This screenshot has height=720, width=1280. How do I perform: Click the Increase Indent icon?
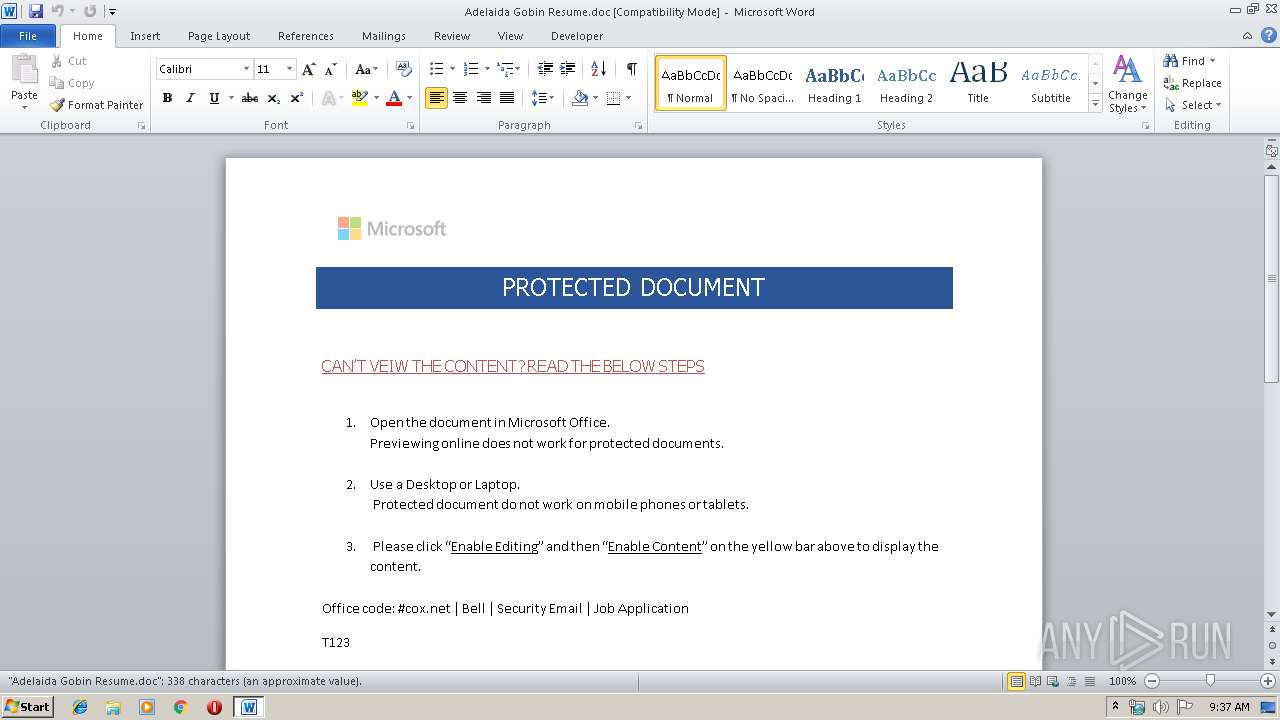coord(567,69)
